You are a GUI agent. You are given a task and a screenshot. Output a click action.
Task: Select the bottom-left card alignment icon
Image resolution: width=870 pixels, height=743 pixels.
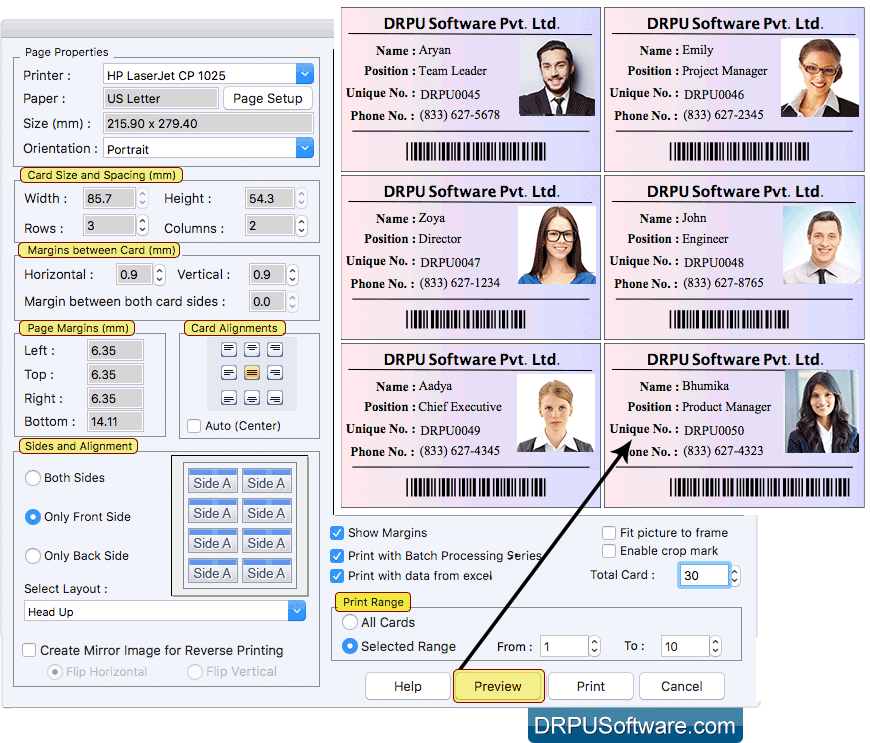tap(229, 397)
